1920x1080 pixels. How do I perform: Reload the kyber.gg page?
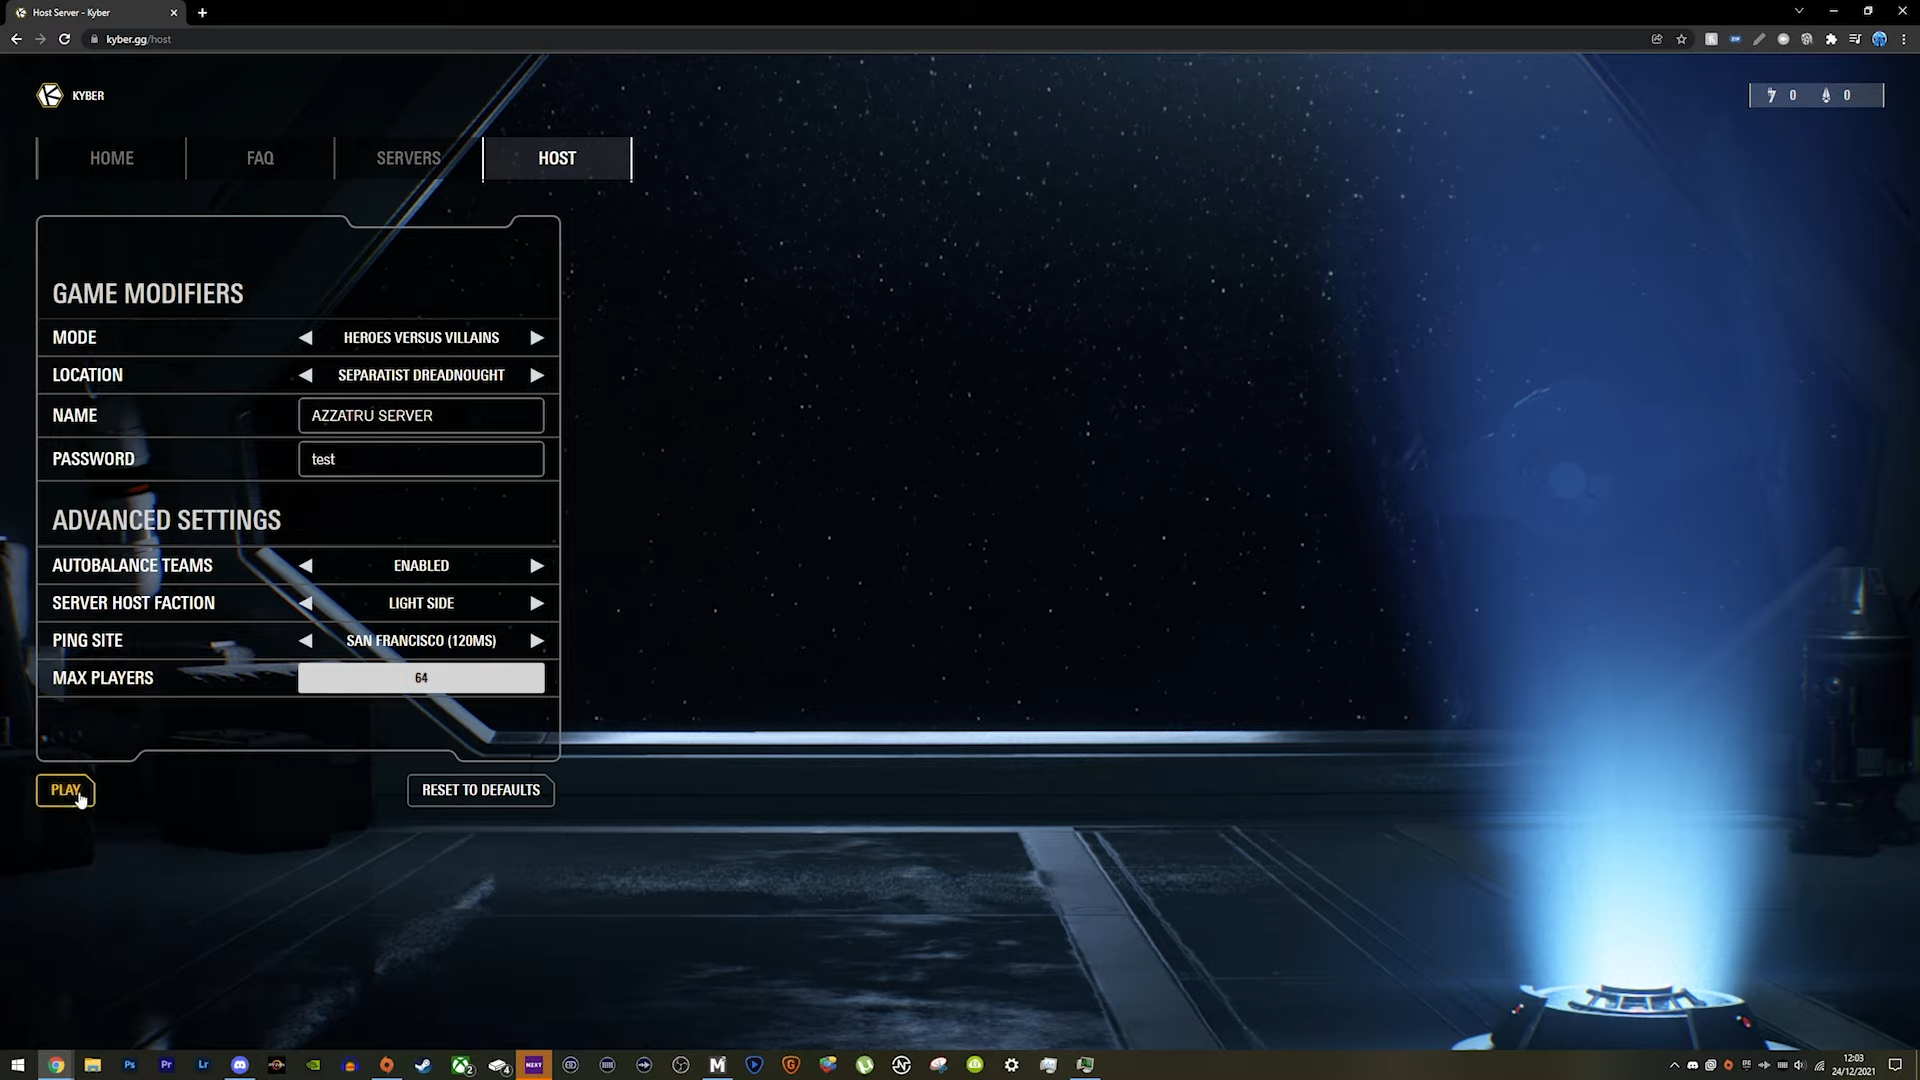tap(64, 39)
